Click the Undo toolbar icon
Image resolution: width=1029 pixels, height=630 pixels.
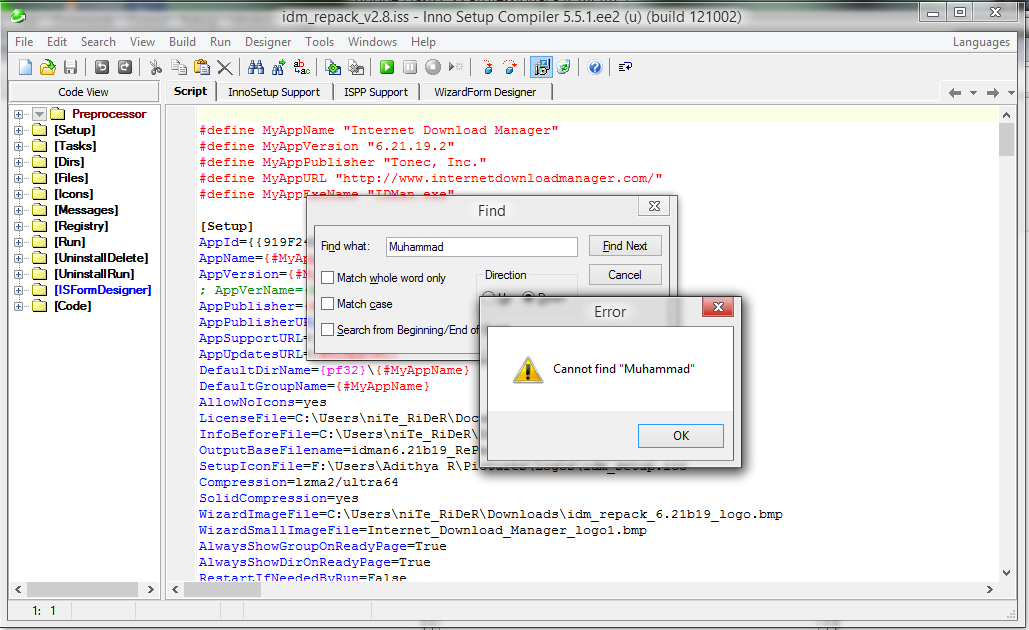coord(101,67)
